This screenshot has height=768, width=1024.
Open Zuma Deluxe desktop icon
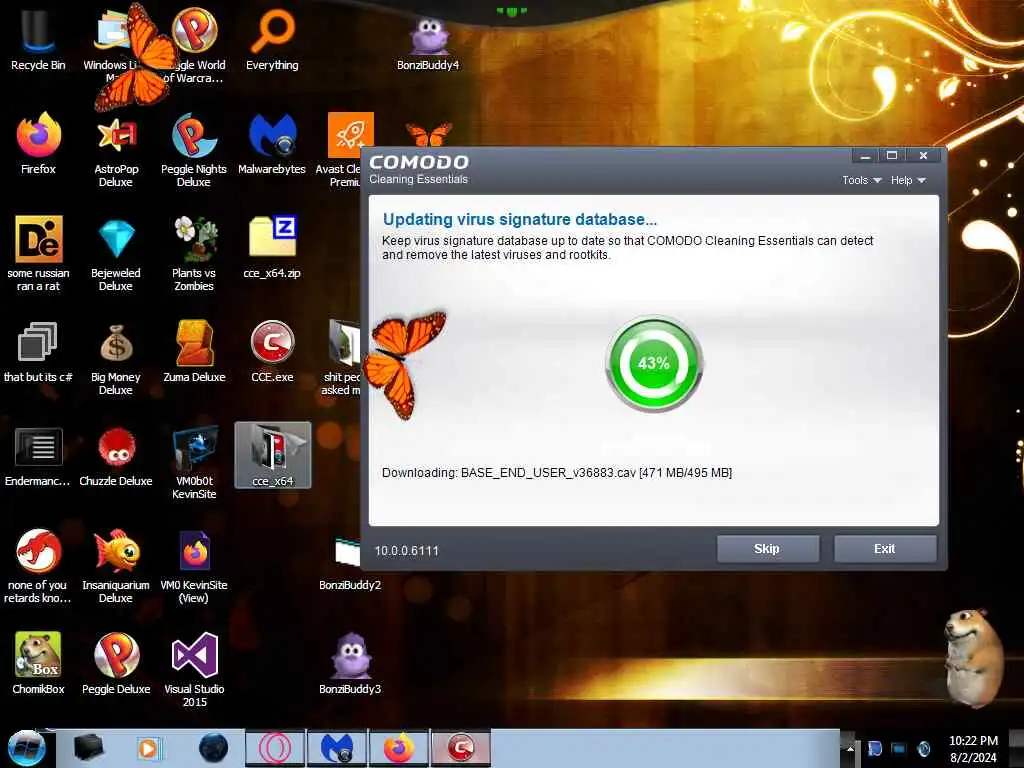[194, 351]
